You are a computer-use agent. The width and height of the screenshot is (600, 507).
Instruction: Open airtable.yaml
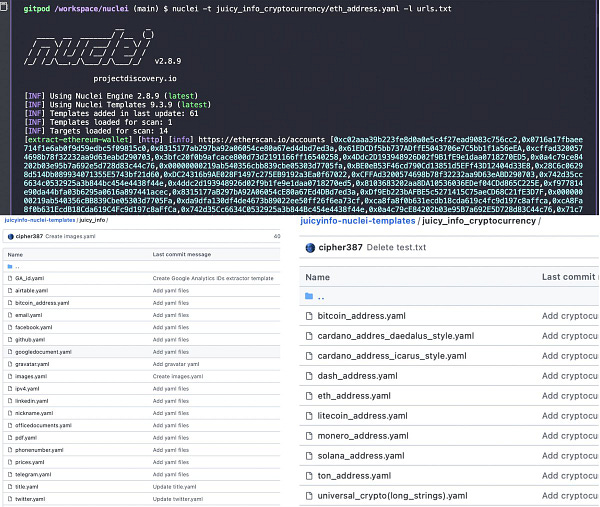[31, 290]
